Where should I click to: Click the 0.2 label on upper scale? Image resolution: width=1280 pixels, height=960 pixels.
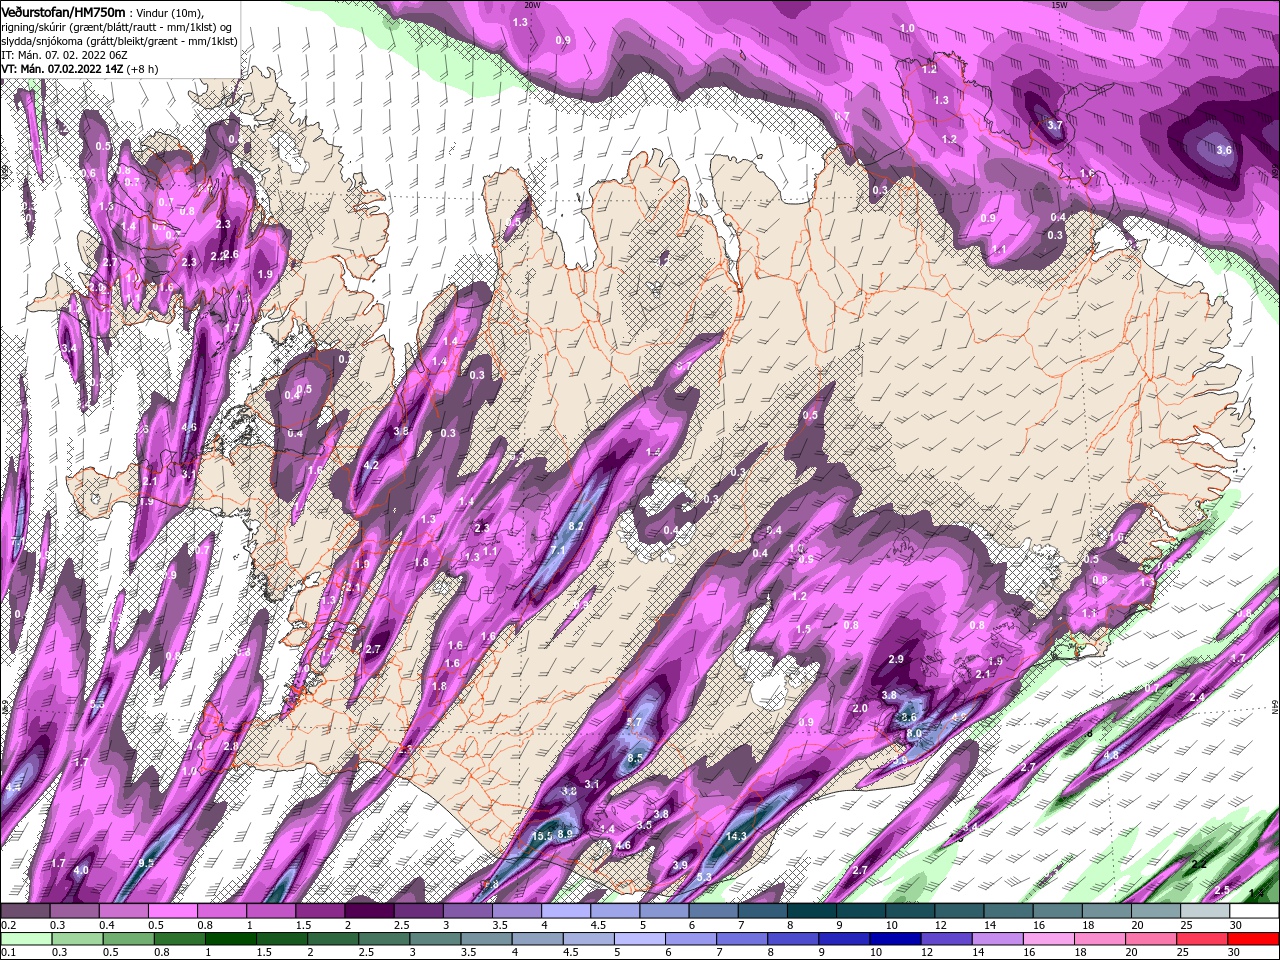click(x=9, y=925)
